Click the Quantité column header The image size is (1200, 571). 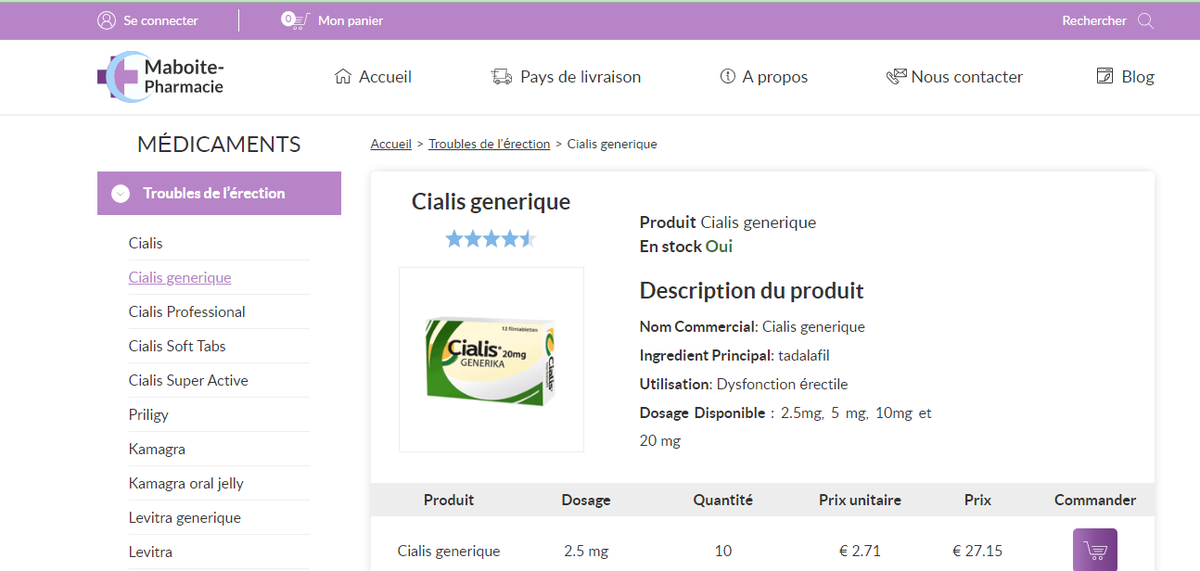[723, 500]
